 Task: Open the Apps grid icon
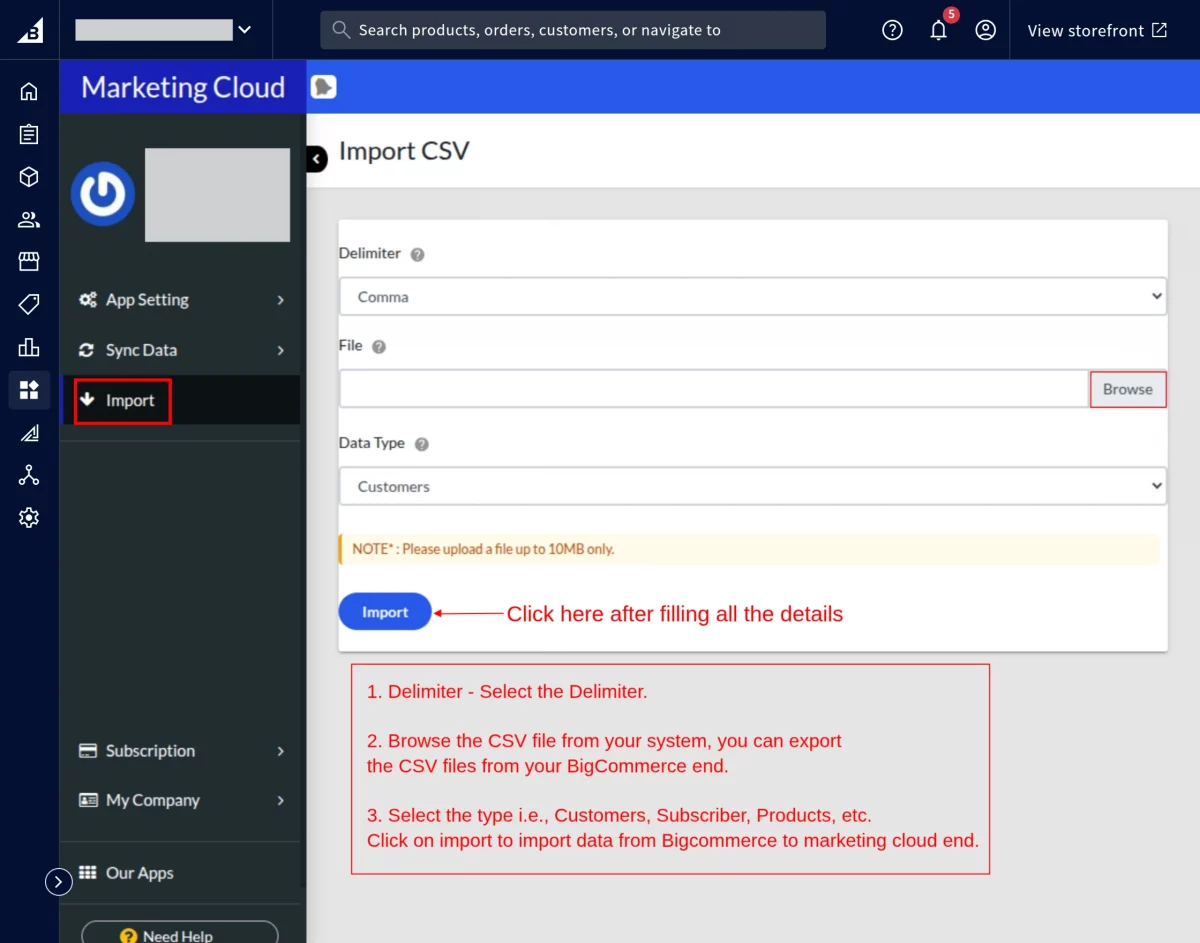(29, 390)
